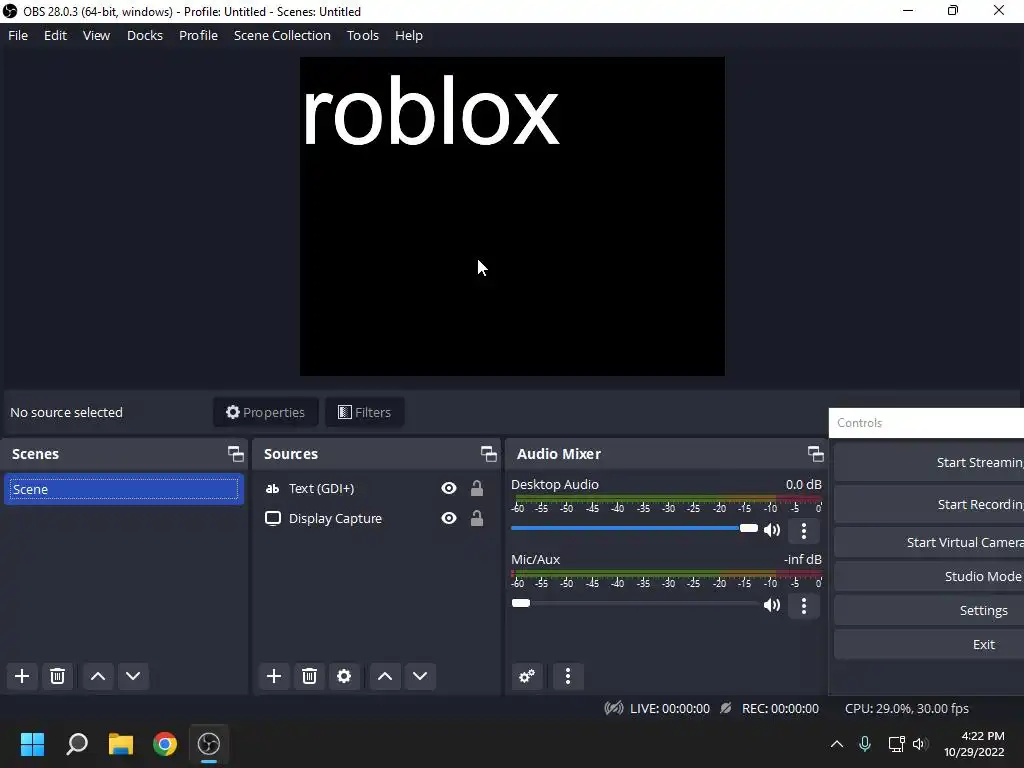
Task: Open Desktop Audio three-dot options
Action: pos(804,530)
